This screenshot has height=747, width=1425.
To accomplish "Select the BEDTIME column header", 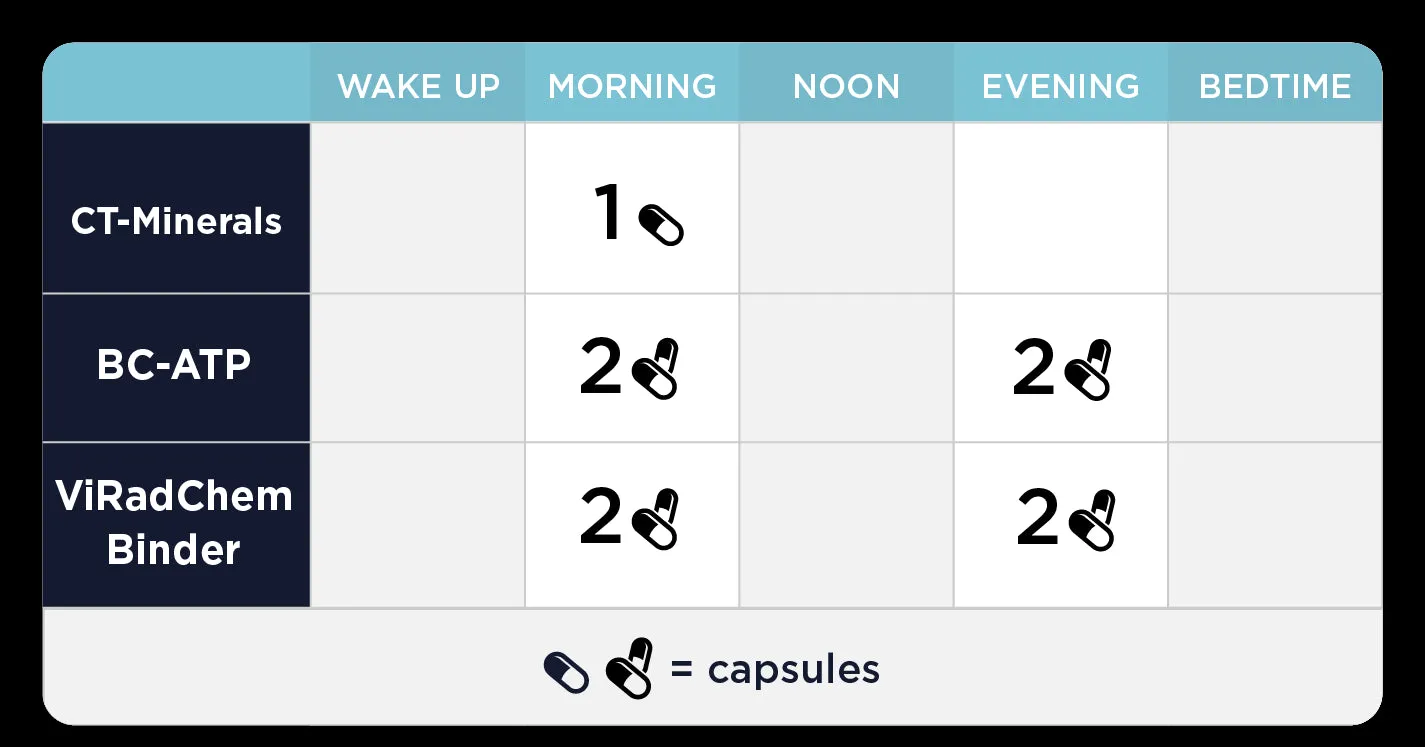I will tap(1275, 86).
